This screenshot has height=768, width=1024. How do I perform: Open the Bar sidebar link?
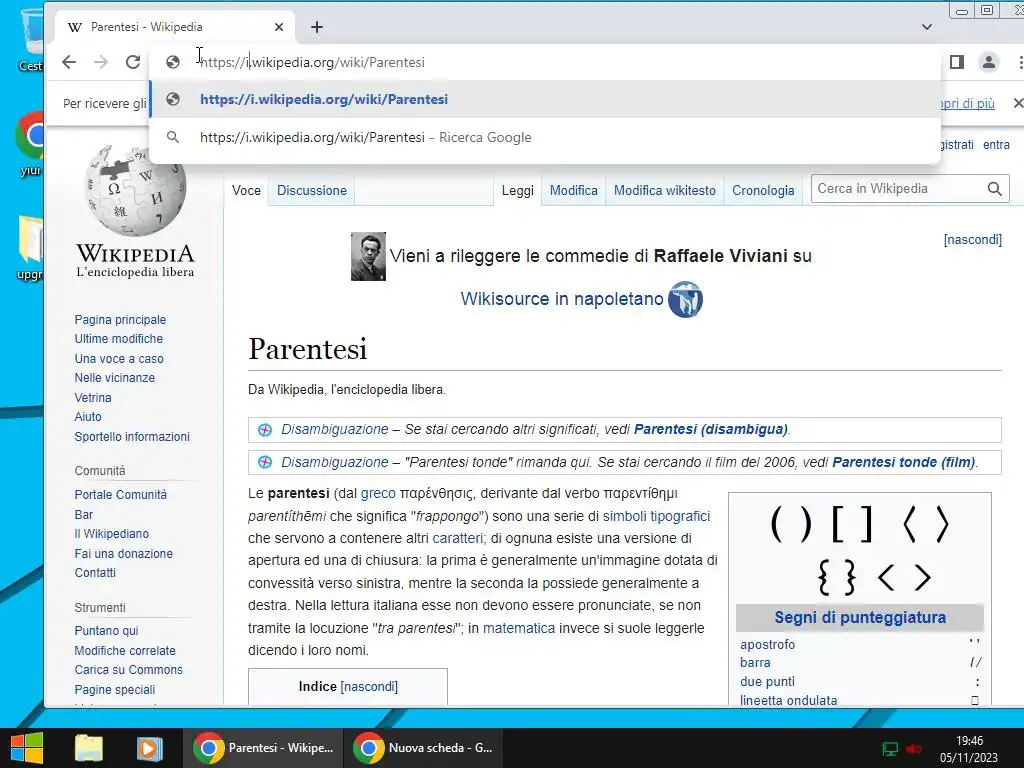[84, 514]
